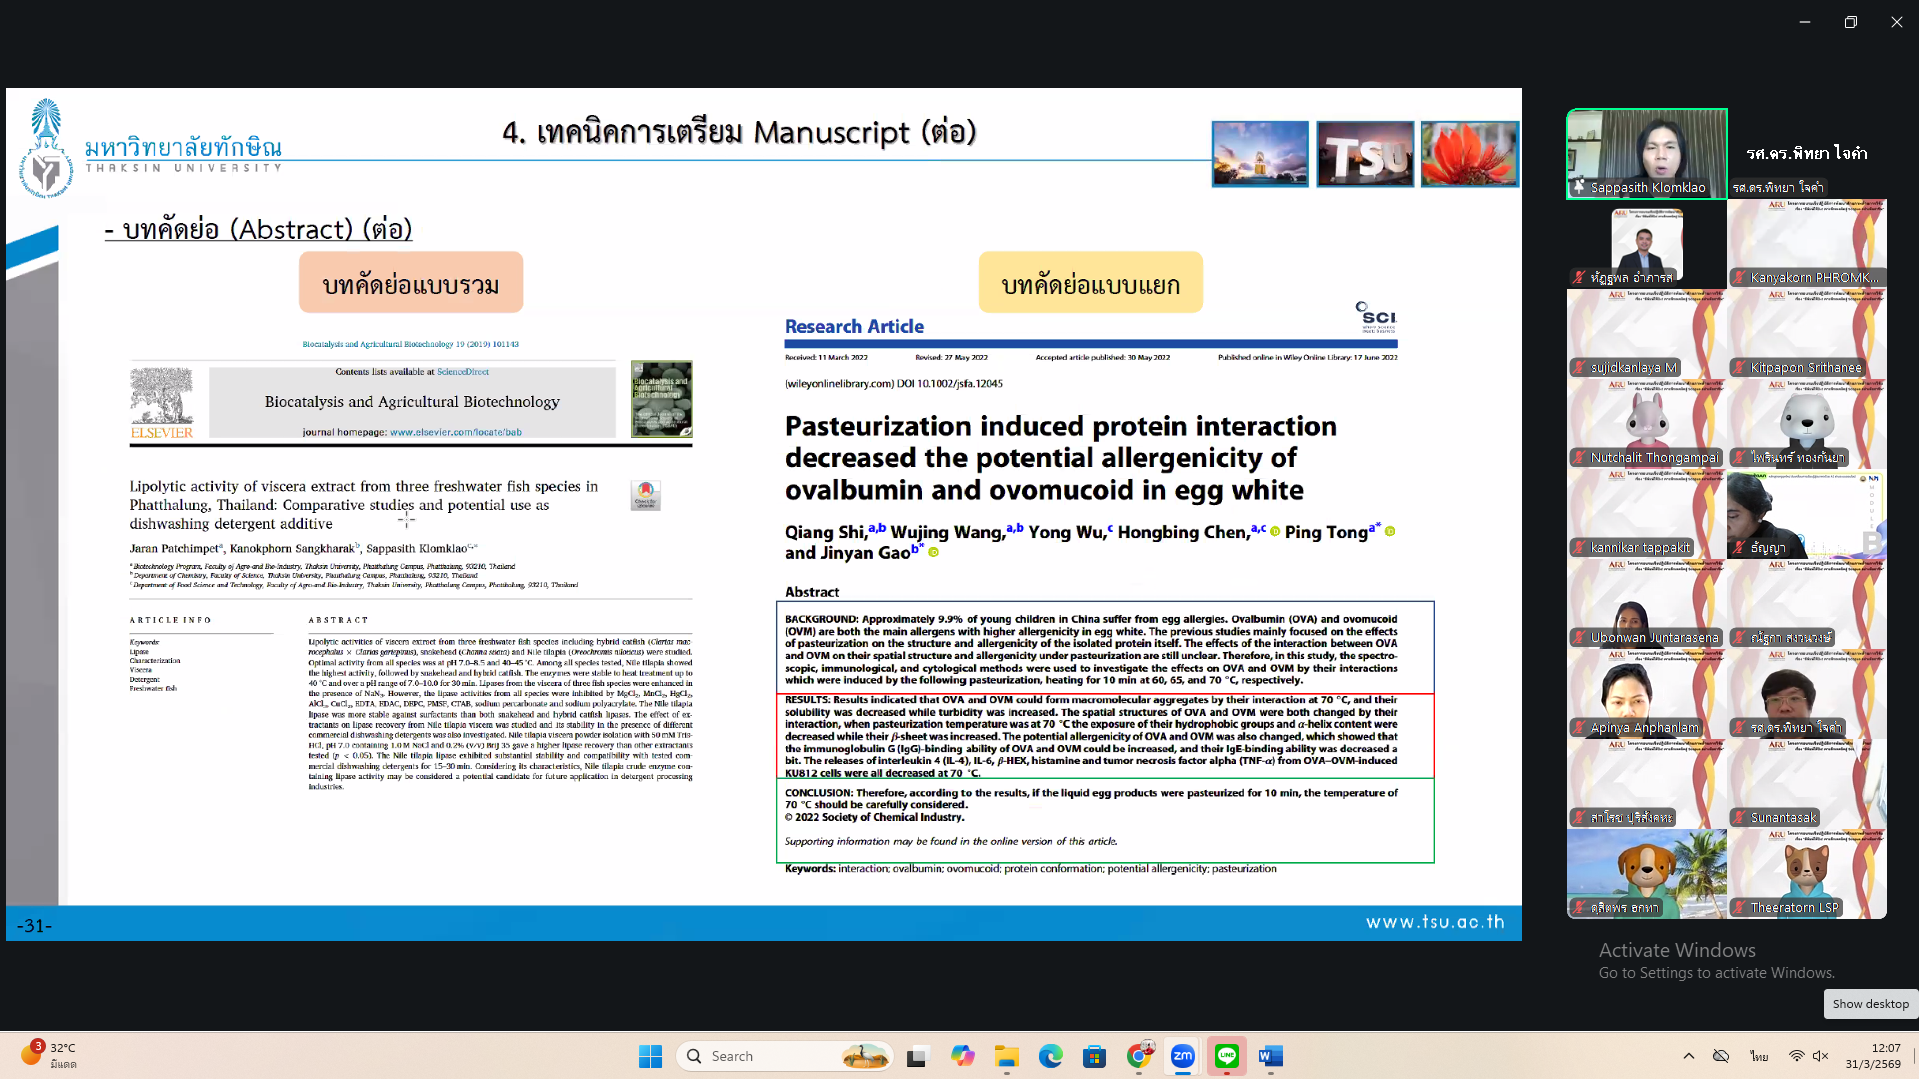Open the Windows Start menu
This screenshot has width=1919, height=1079.
click(650, 1056)
